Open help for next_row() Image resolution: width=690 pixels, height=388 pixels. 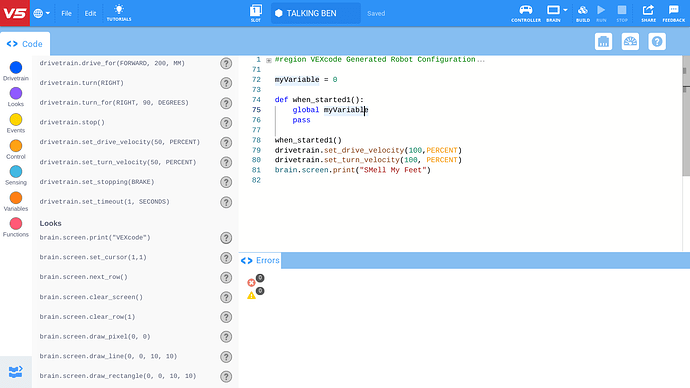[x=226, y=278]
